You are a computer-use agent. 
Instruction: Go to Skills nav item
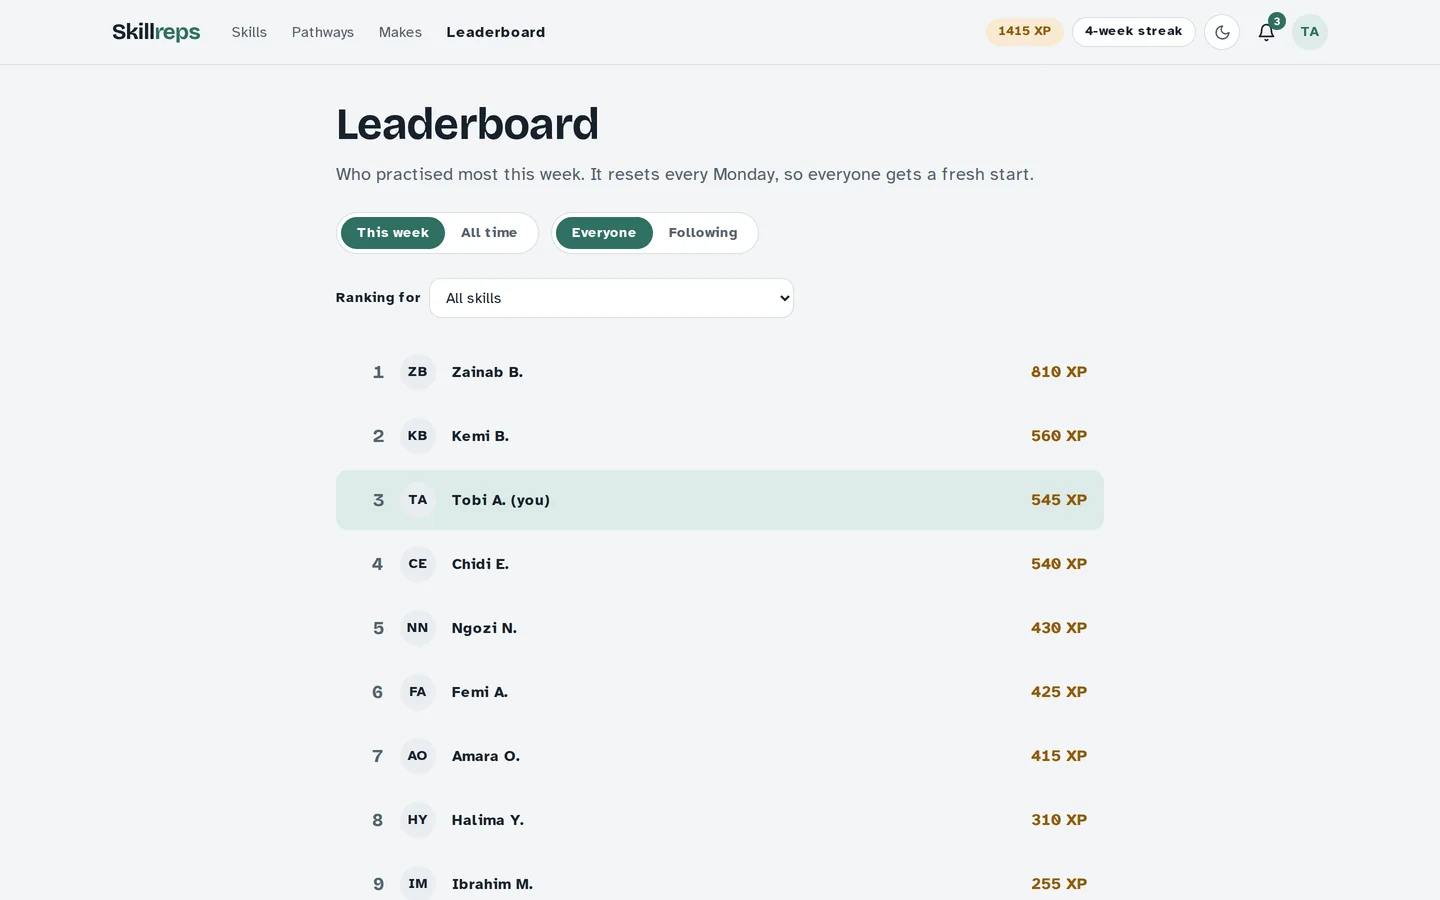tap(249, 32)
